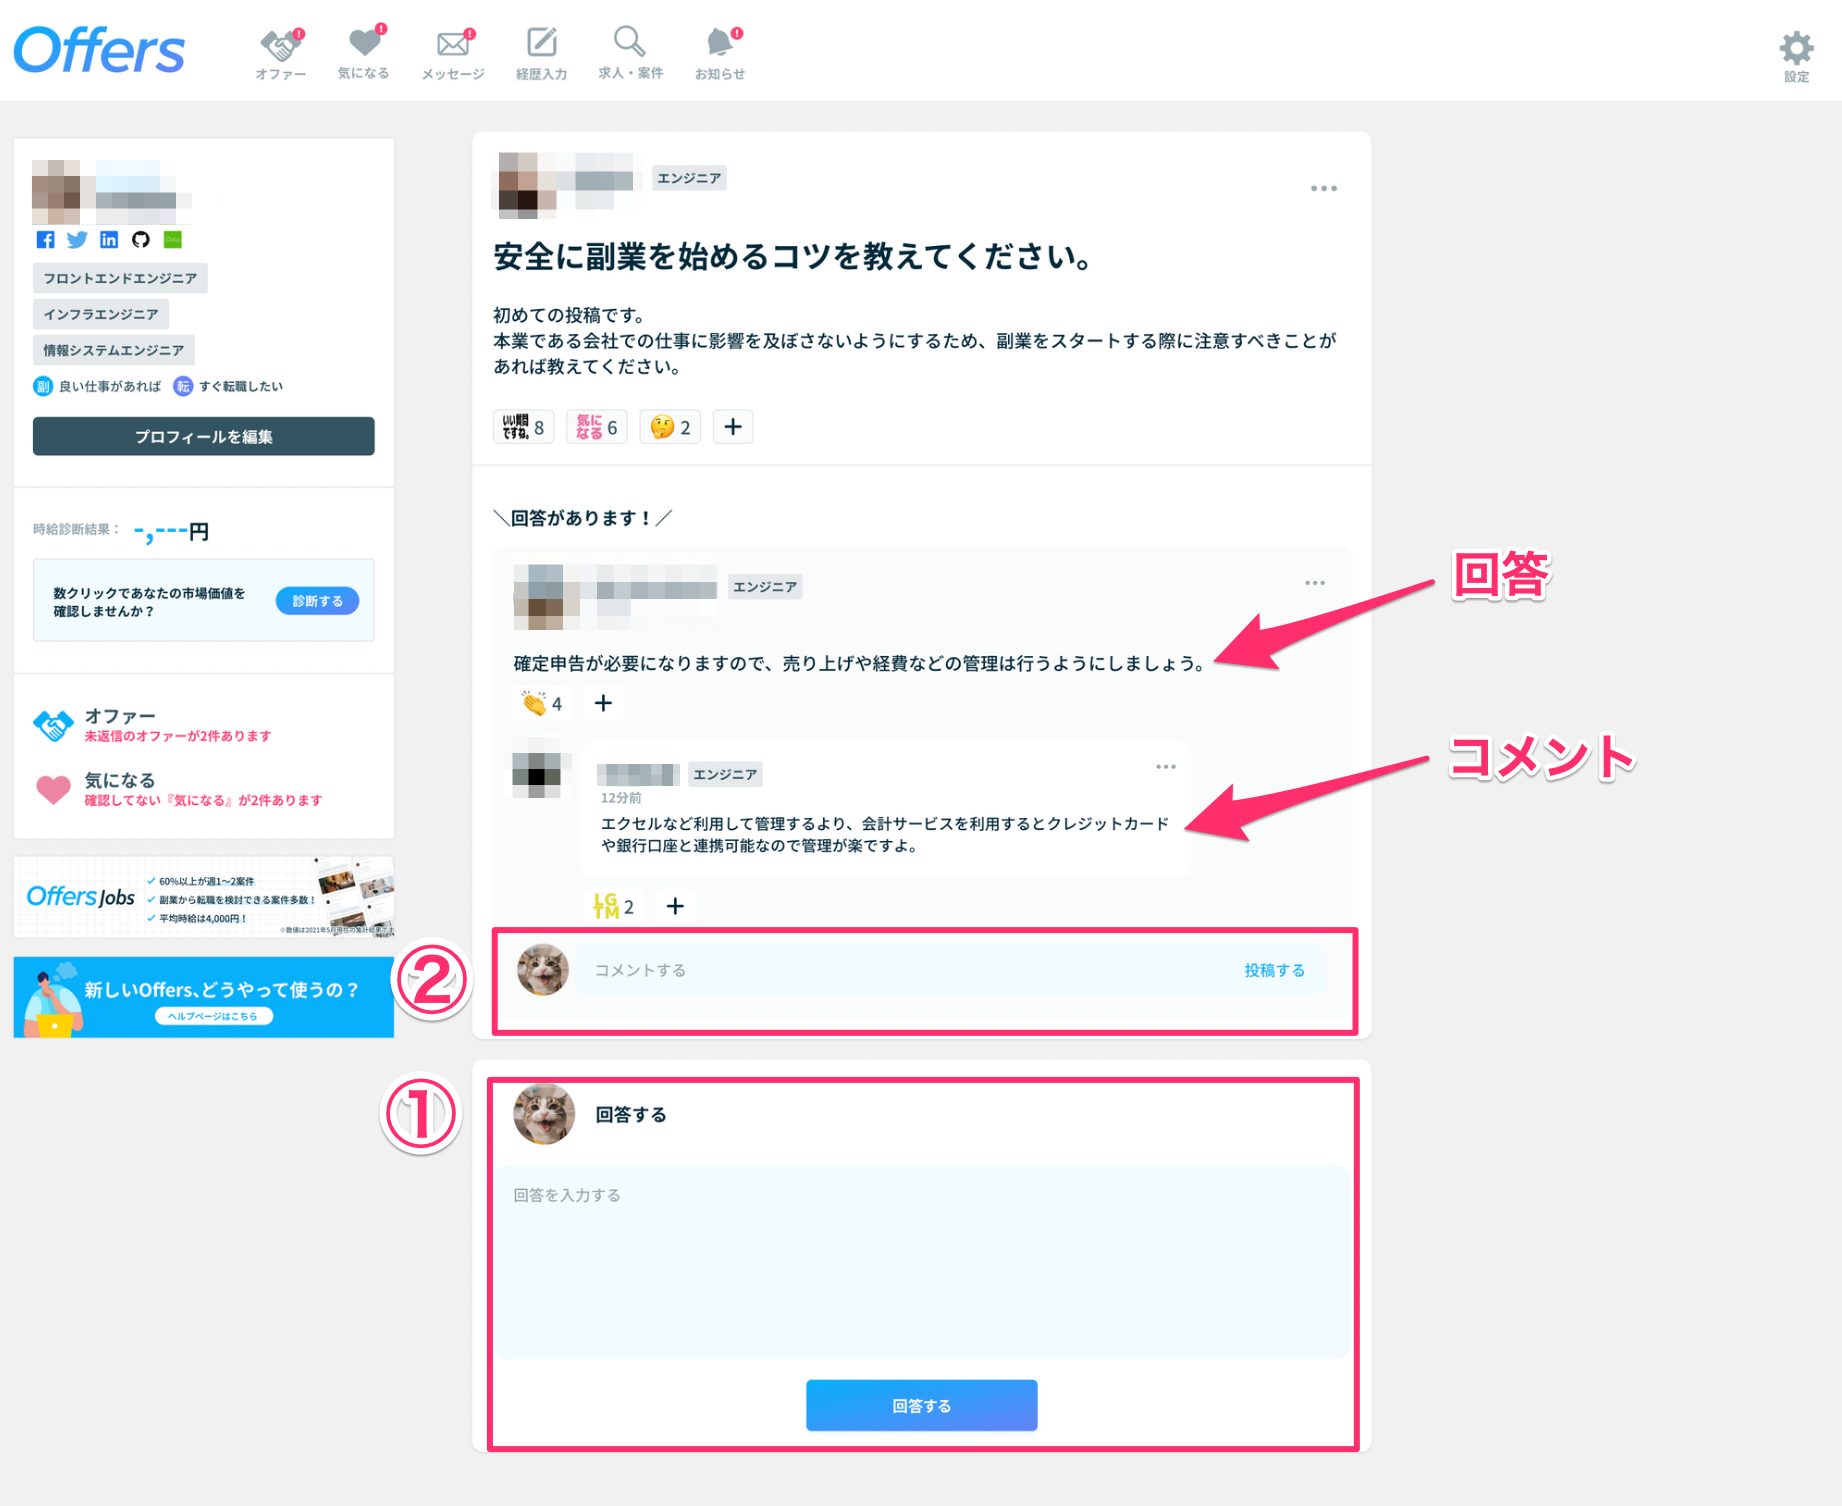1842x1506 pixels.
Task: Open 求人・案件 search icon
Action: tap(630, 52)
